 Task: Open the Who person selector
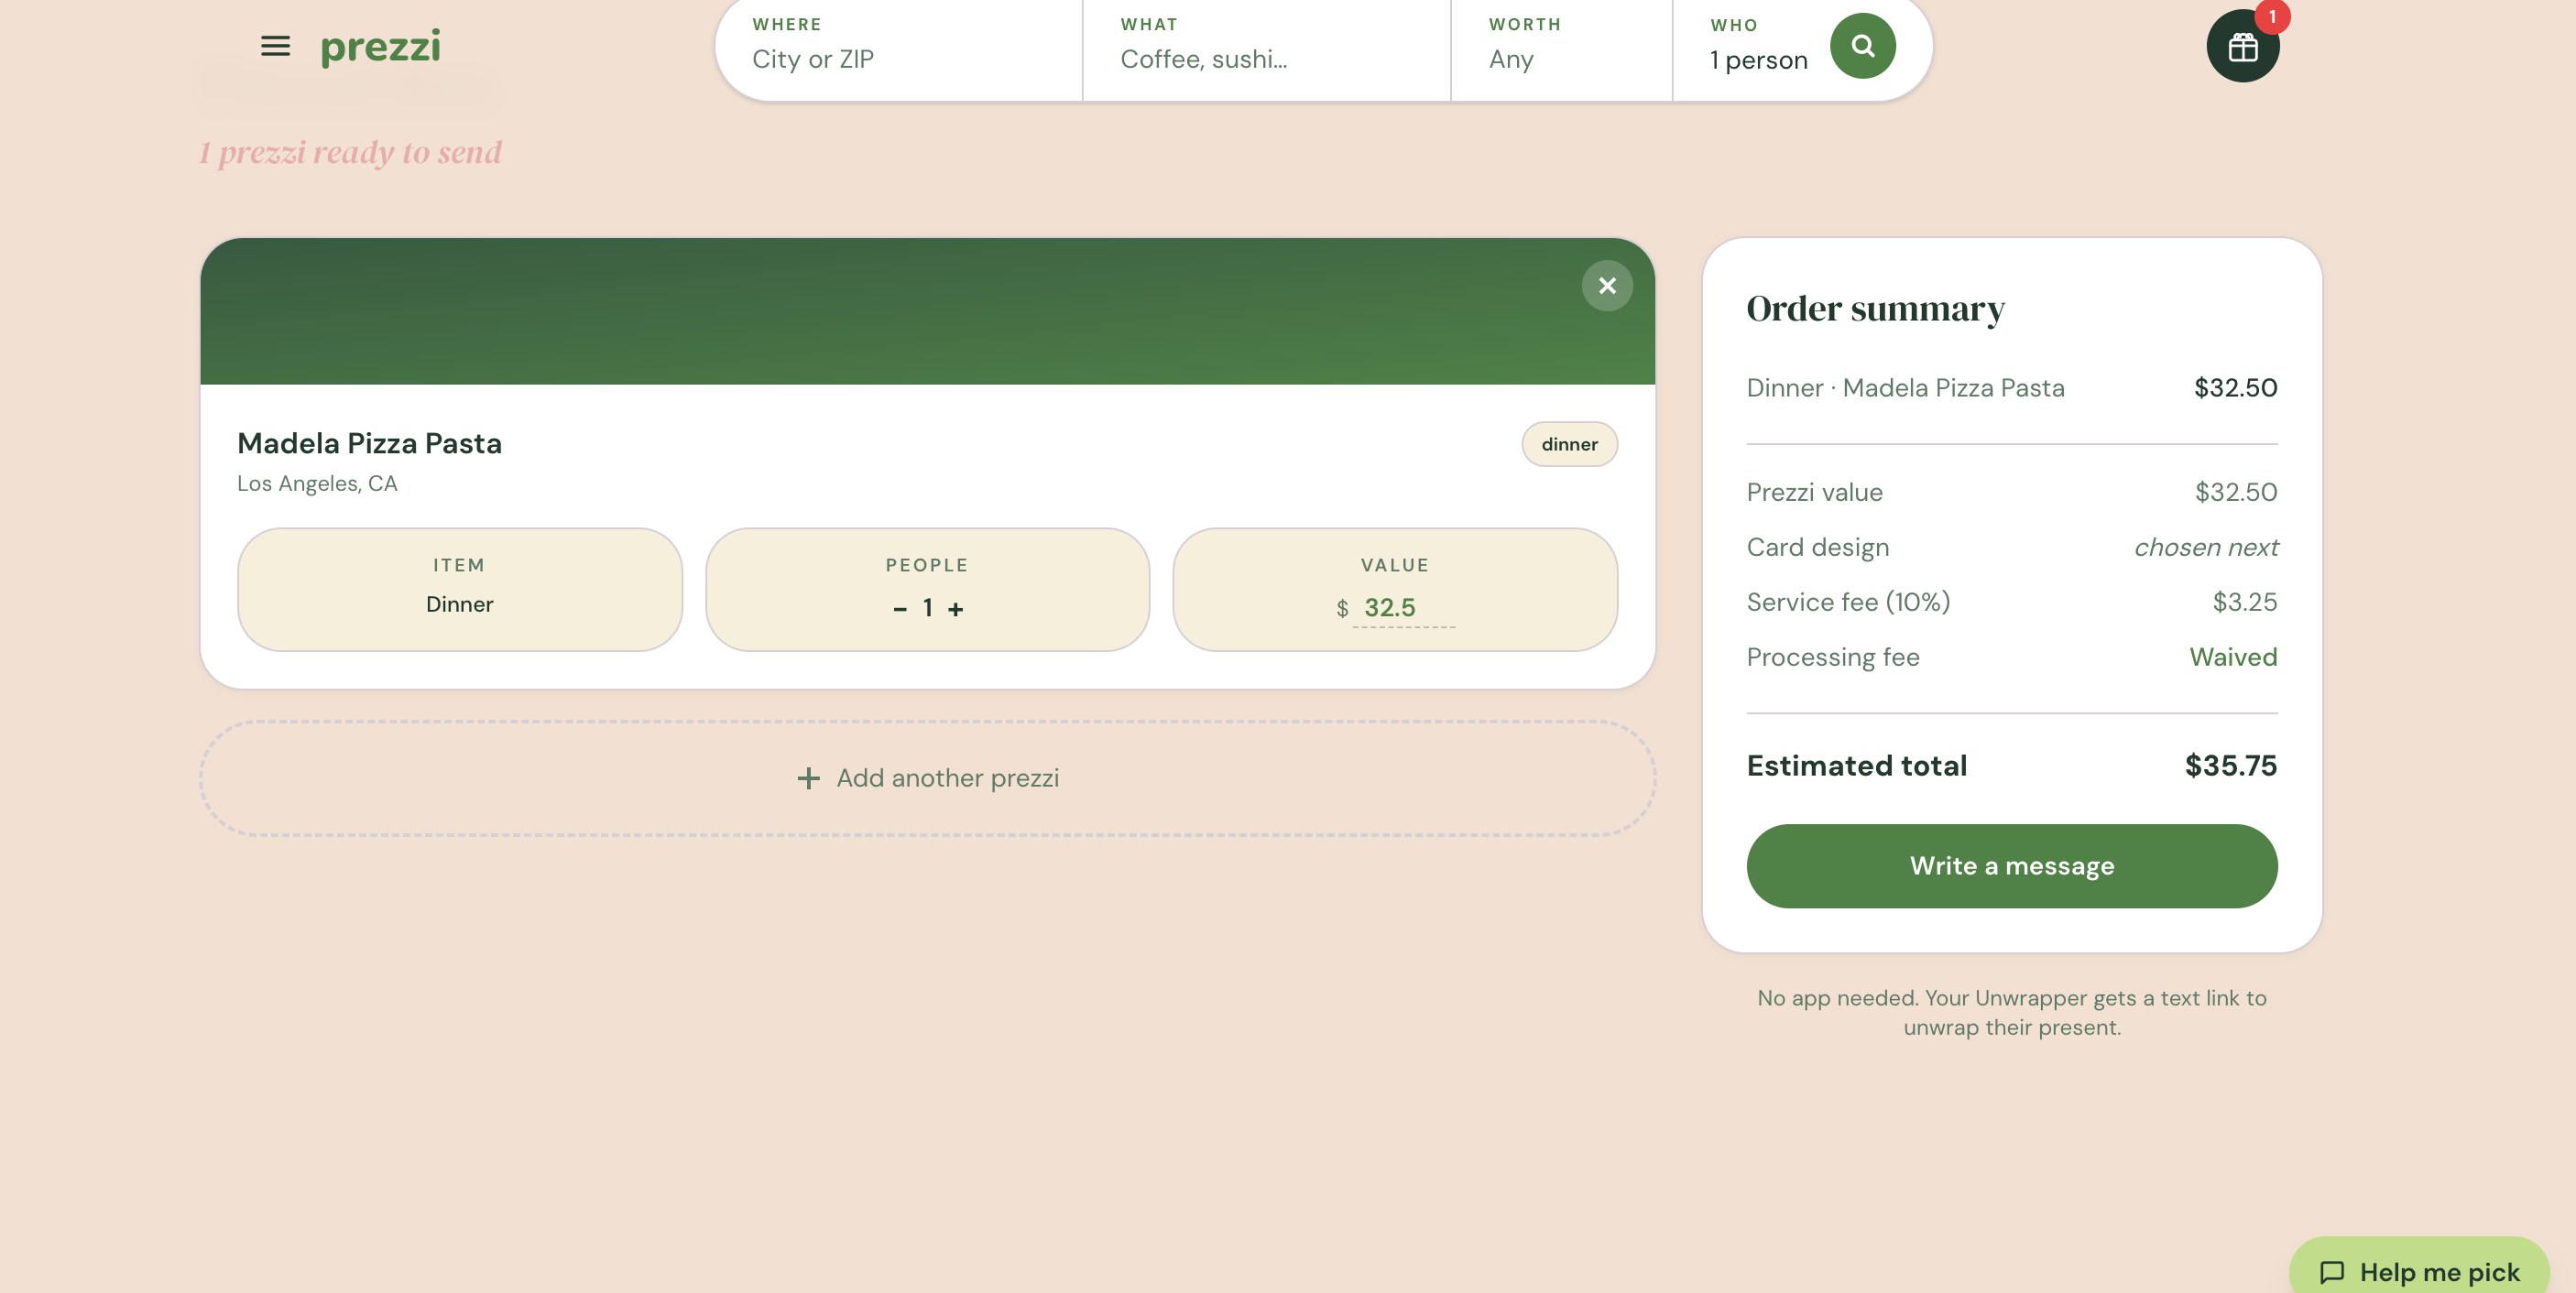(1758, 46)
